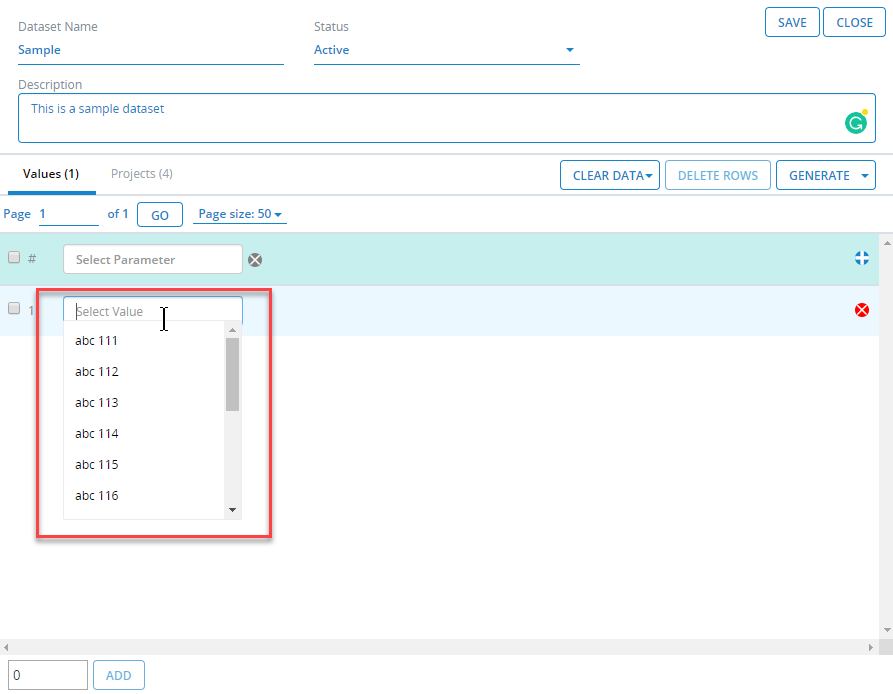
Task: Click the Select Parameter input field
Action: pyautogui.click(x=152, y=260)
